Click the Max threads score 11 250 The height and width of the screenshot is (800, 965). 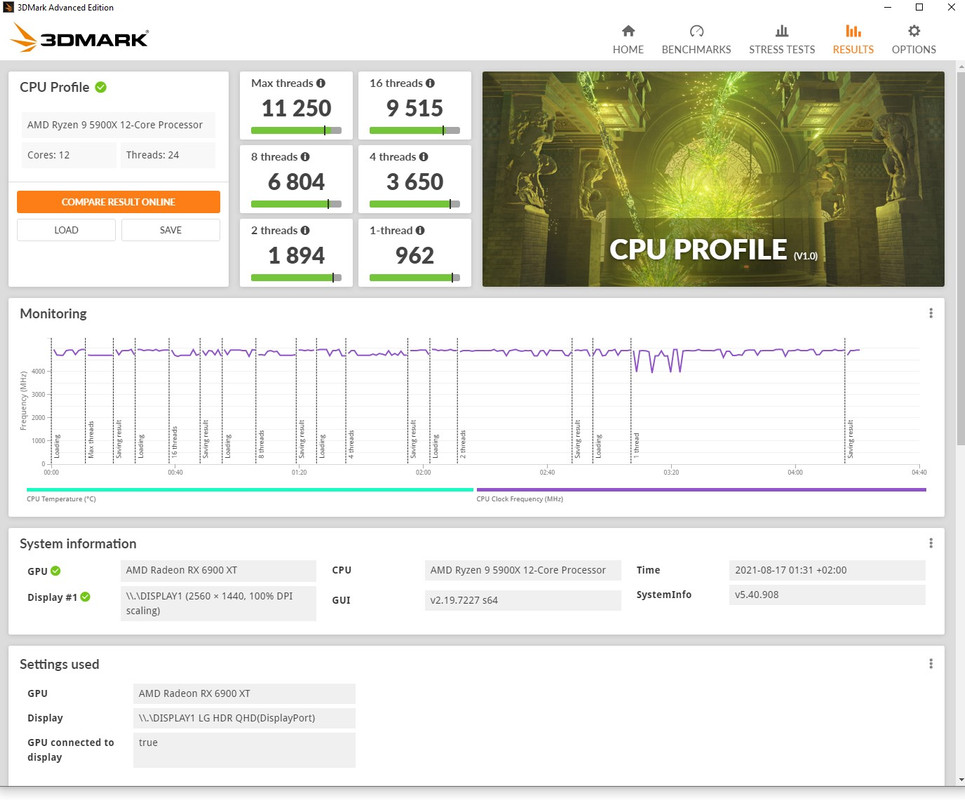[x=296, y=108]
